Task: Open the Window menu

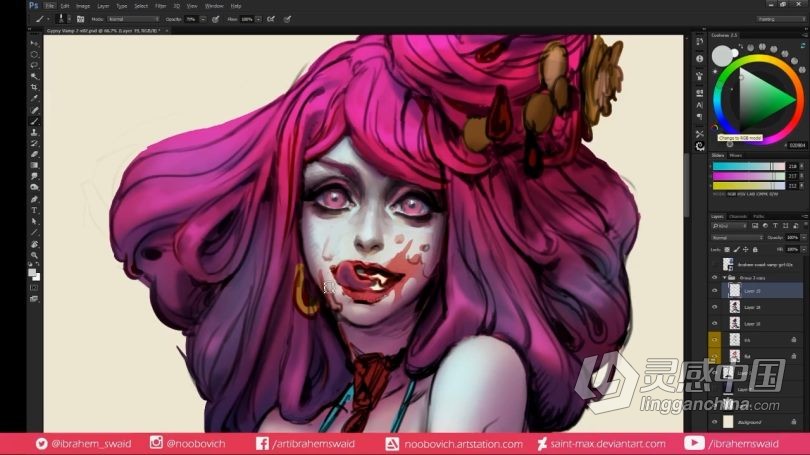Action: click(x=214, y=6)
